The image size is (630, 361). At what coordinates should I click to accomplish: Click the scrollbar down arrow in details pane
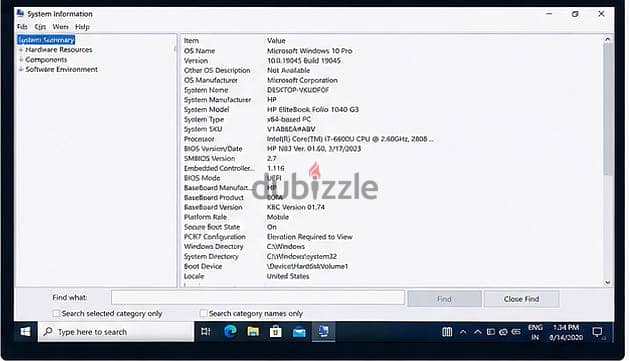608,282
